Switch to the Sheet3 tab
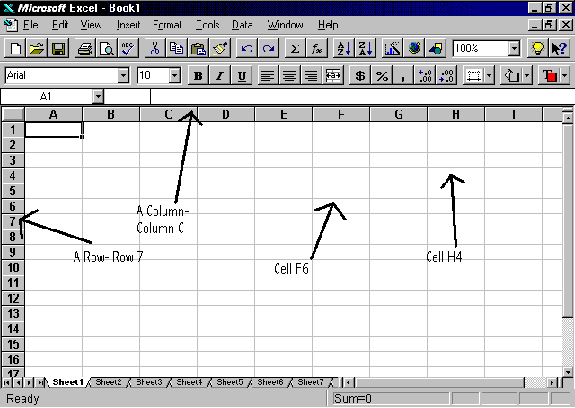The height and width of the screenshot is (408, 575). tap(149, 382)
